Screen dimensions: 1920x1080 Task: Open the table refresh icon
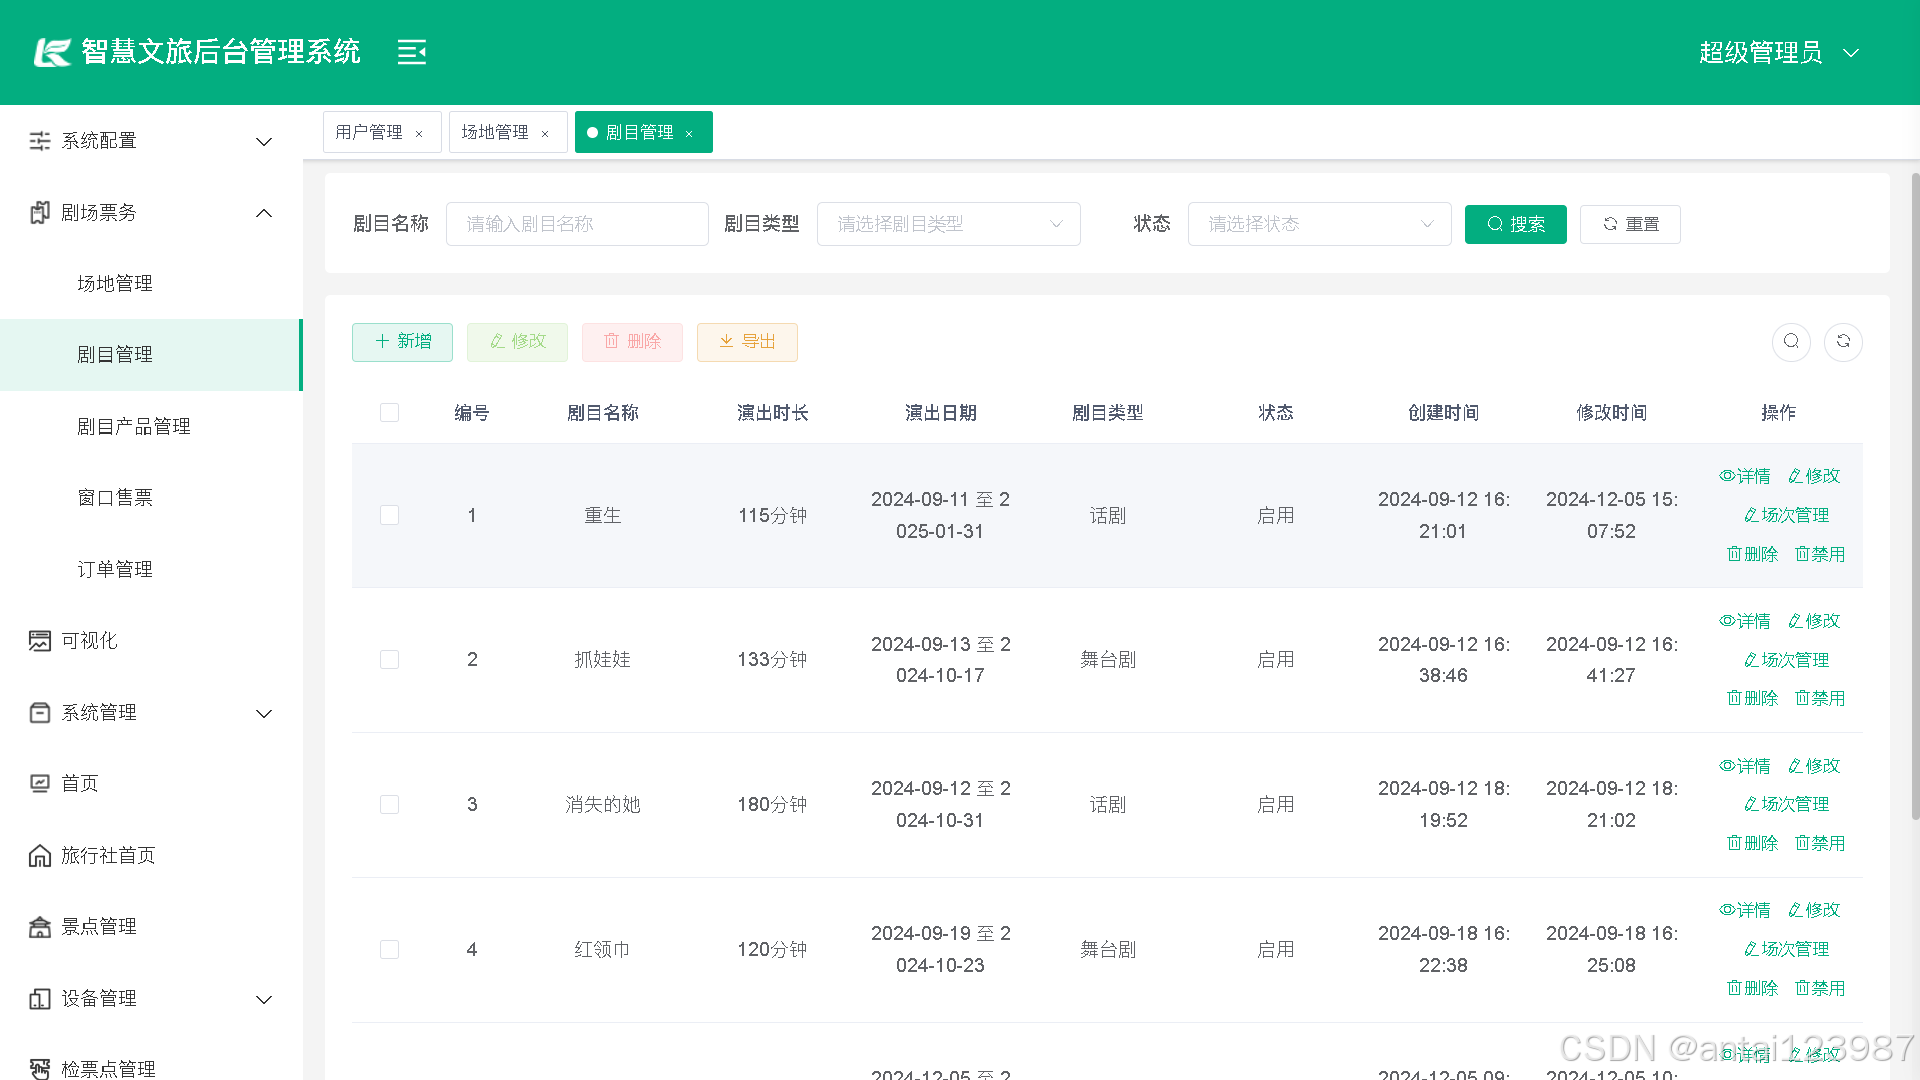click(x=1844, y=342)
